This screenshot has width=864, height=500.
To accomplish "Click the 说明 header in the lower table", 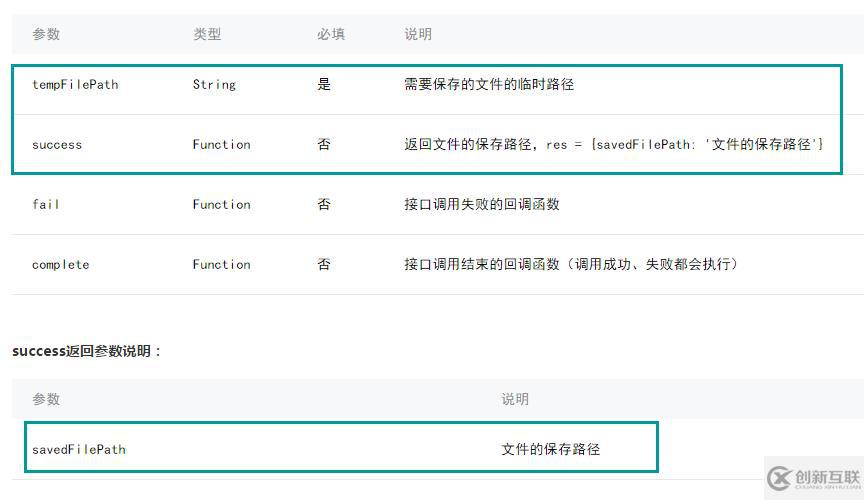I will pyautogui.click(x=515, y=399).
